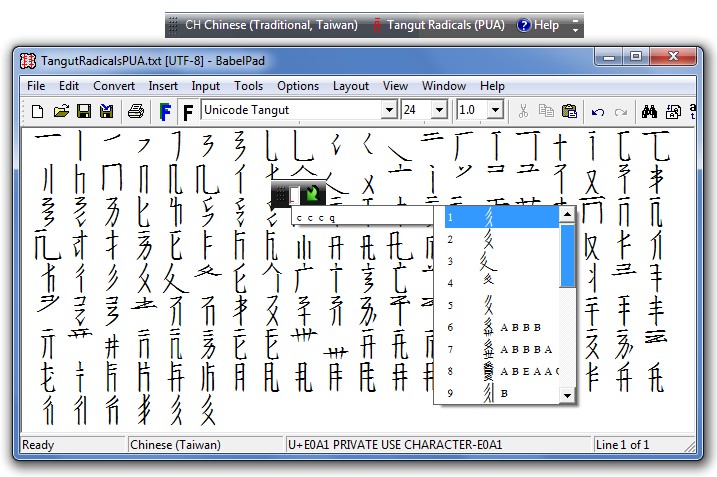The height and width of the screenshot is (477, 717).
Task: Minimize the BabelPad window
Action: pos(609,57)
